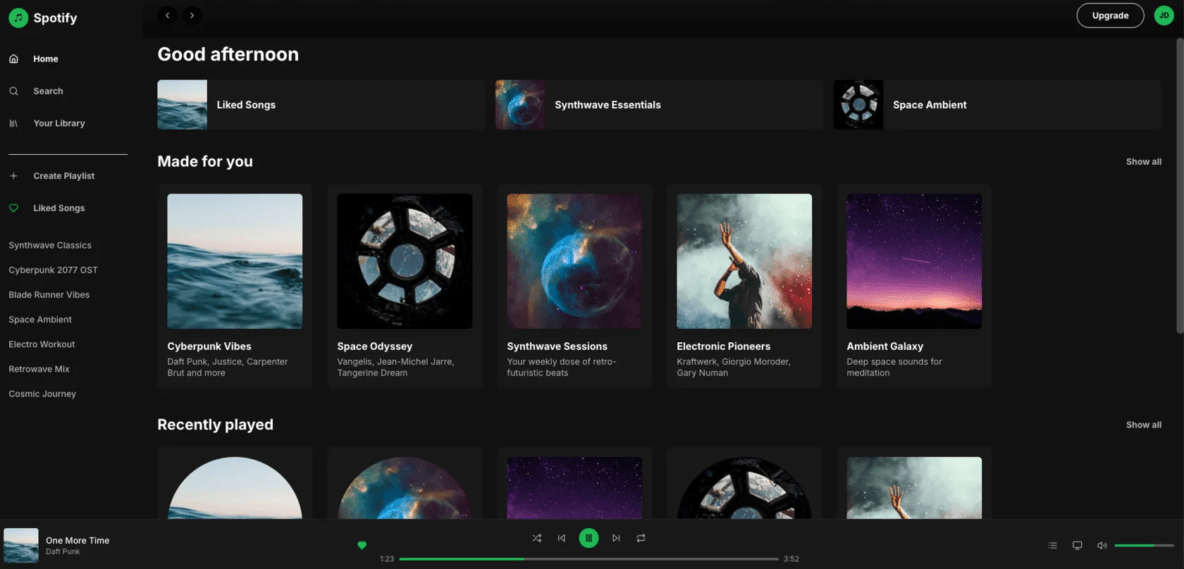Click the One More Time song title
The height and width of the screenshot is (569, 1184).
tap(78, 540)
